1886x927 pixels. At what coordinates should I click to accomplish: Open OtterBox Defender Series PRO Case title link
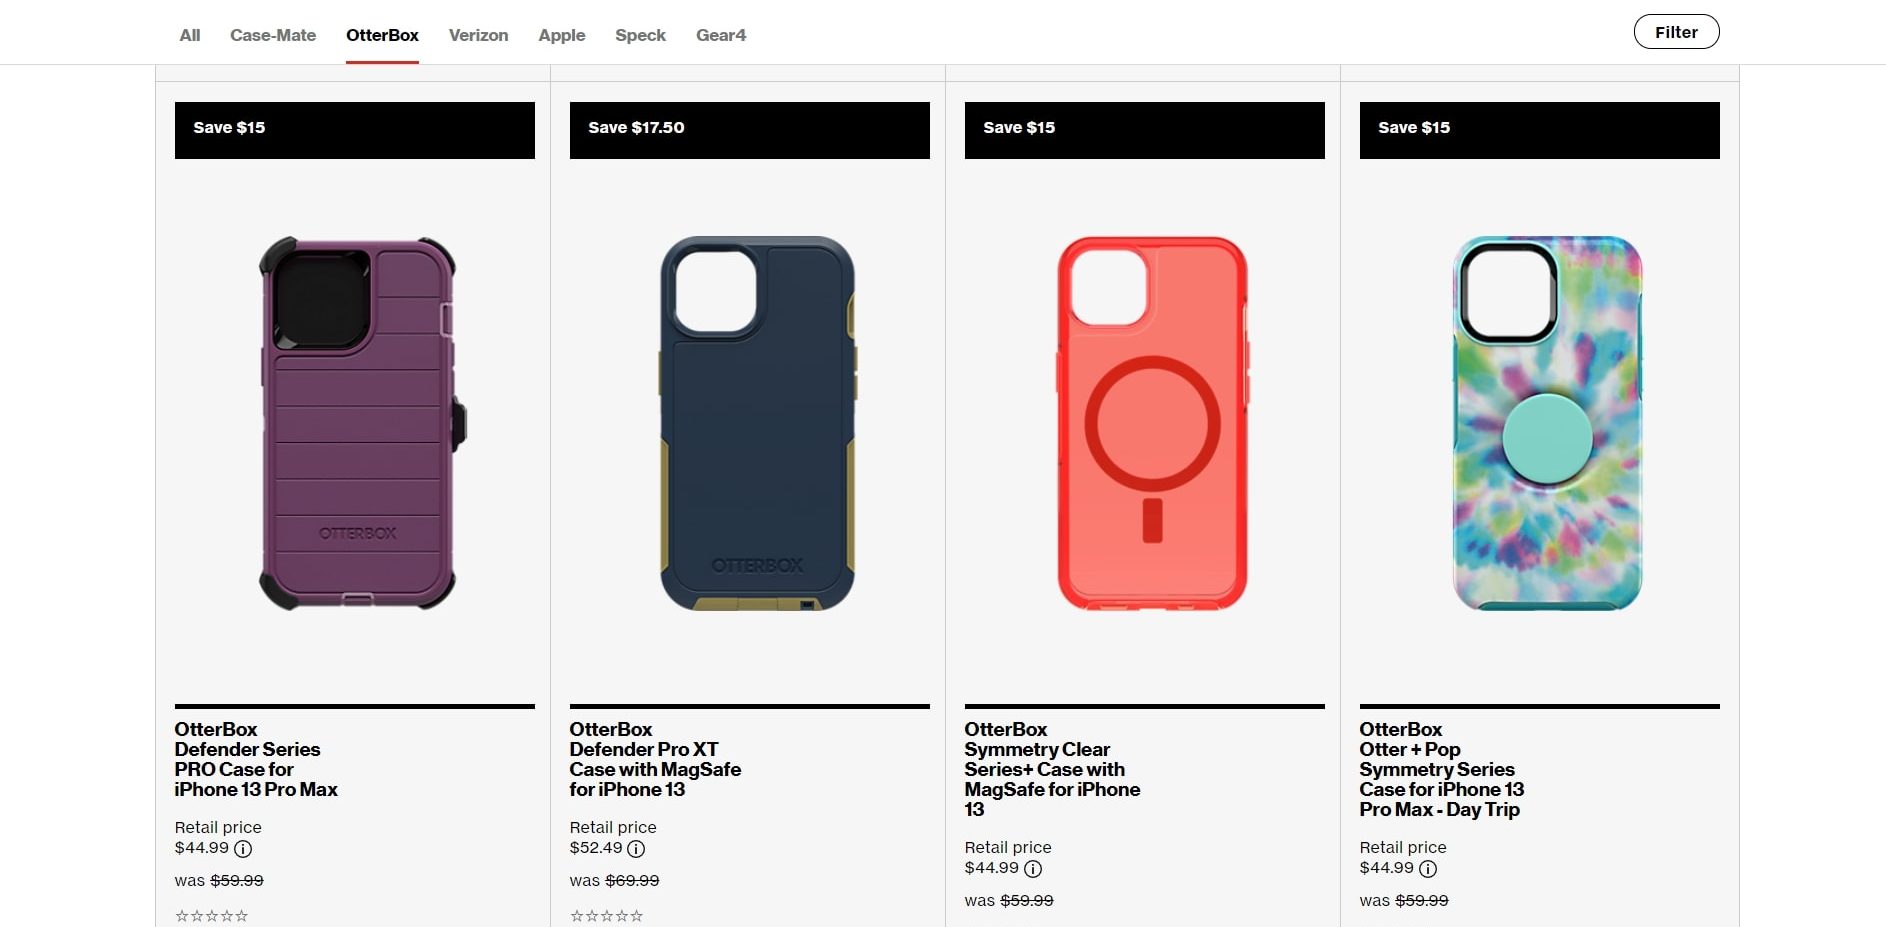coord(256,760)
